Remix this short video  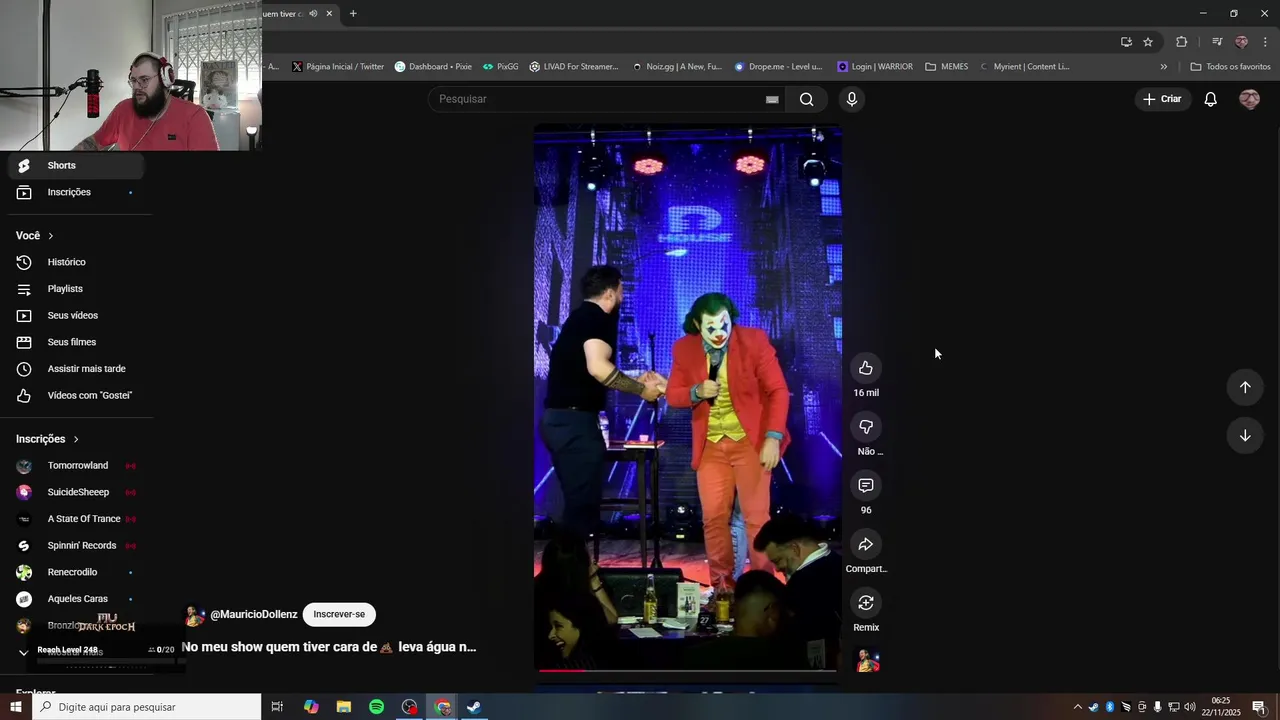pos(866,603)
